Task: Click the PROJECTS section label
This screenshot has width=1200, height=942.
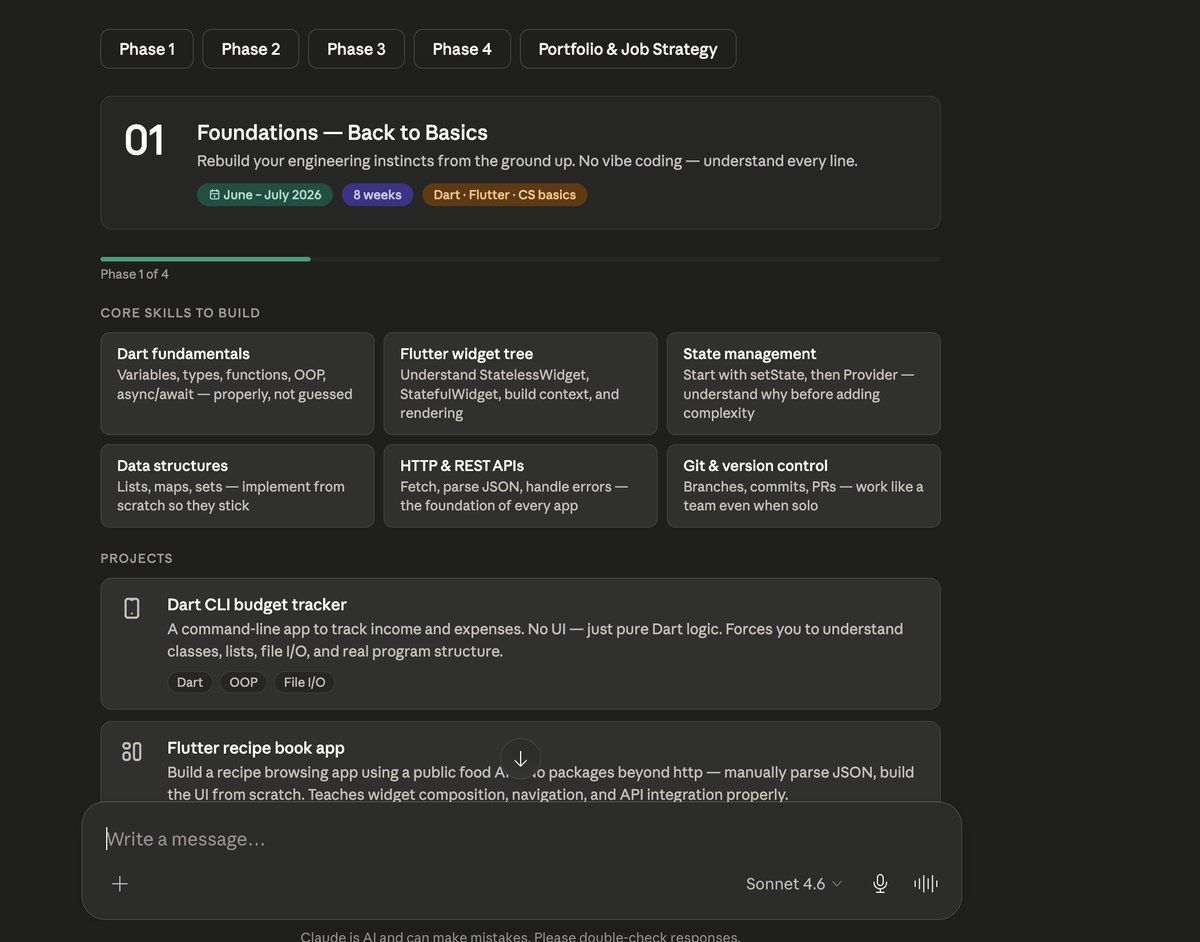Action: pos(137,558)
